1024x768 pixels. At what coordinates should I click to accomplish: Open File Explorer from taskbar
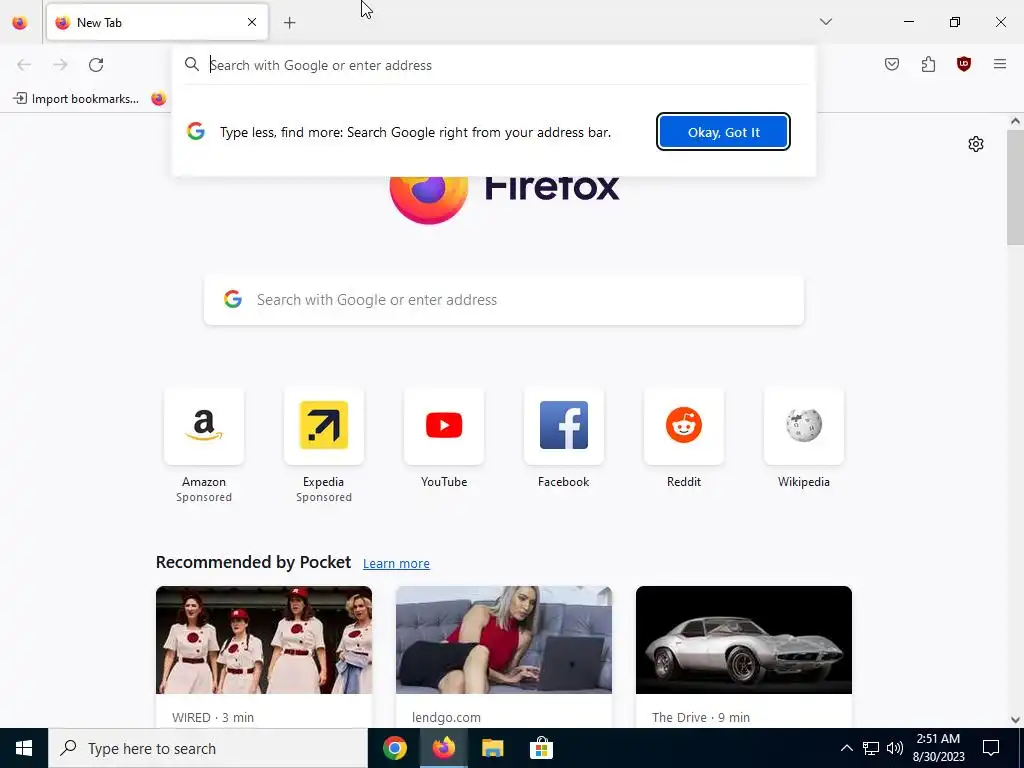(x=492, y=748)
